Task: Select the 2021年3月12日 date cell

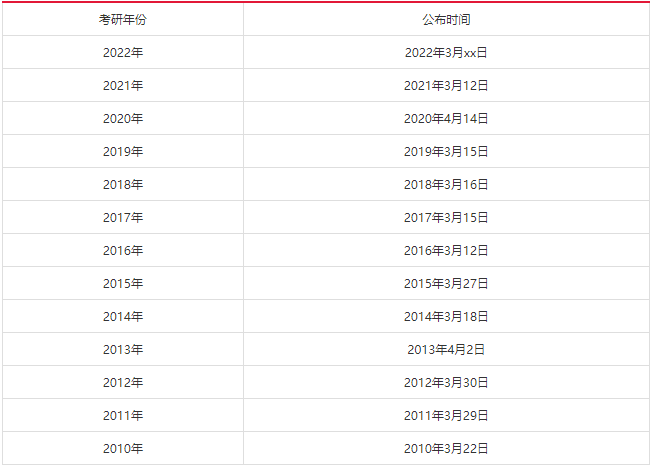Action: 446,85
